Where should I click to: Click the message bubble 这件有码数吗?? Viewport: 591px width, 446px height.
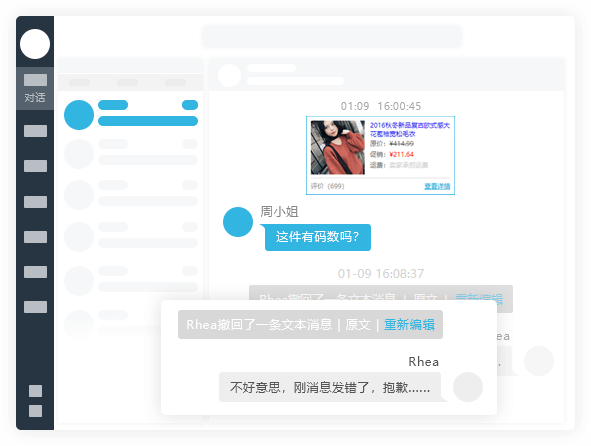pos(317,237)
